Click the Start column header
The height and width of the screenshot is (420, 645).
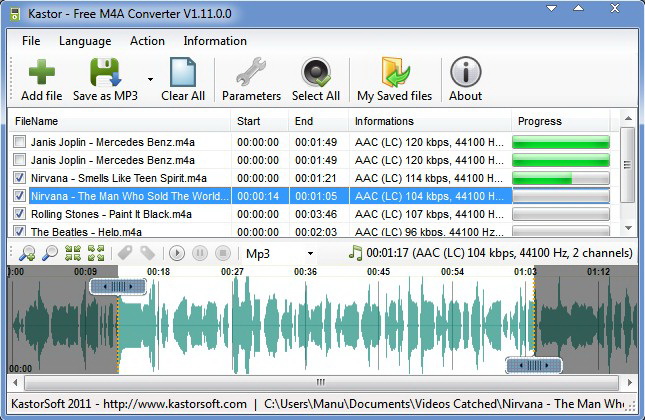tap(260, 121)
